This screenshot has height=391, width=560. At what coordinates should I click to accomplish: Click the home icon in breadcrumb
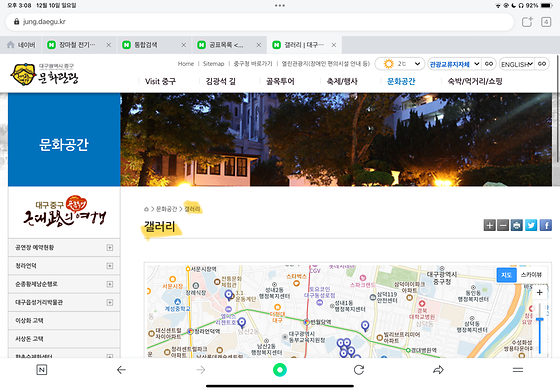[x=146, y=209]
